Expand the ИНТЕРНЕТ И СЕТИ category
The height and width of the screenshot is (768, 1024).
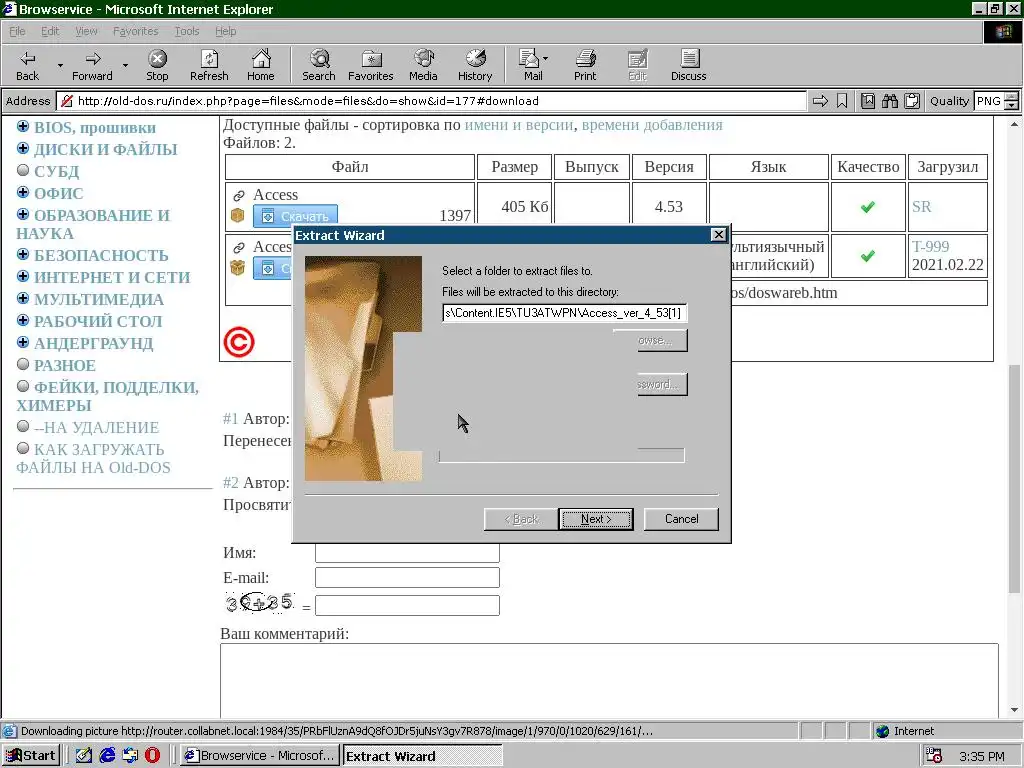coord(23,276)
